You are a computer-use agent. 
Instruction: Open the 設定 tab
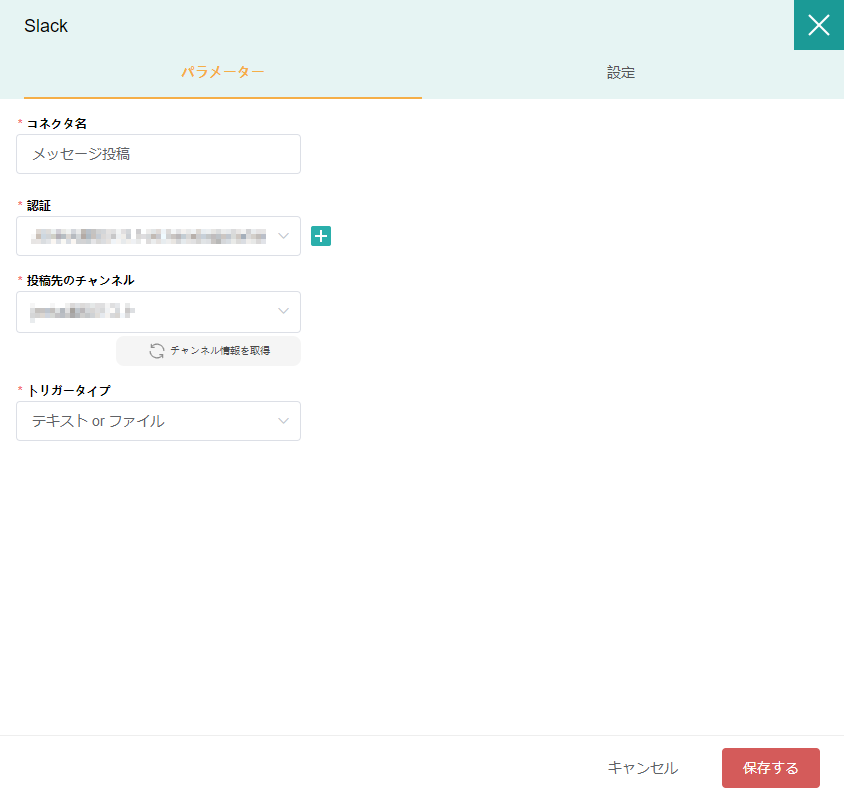621,72
